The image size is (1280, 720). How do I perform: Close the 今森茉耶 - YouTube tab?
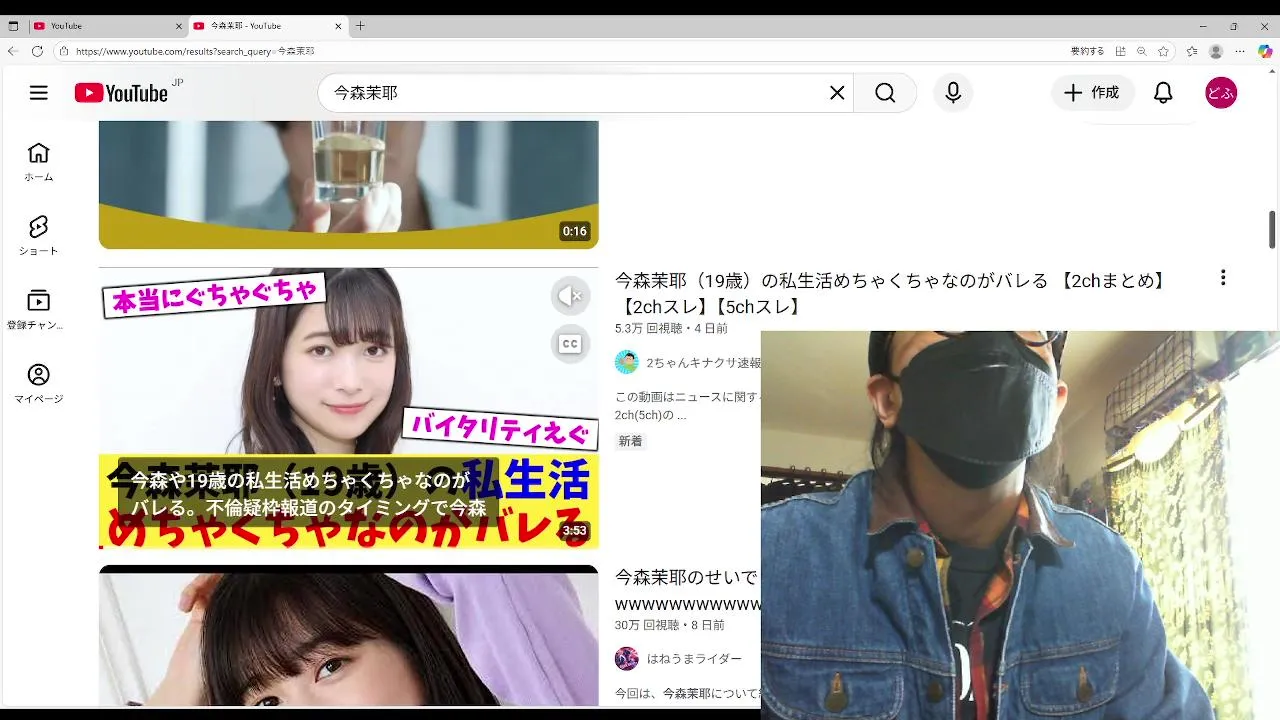[338, 26]
